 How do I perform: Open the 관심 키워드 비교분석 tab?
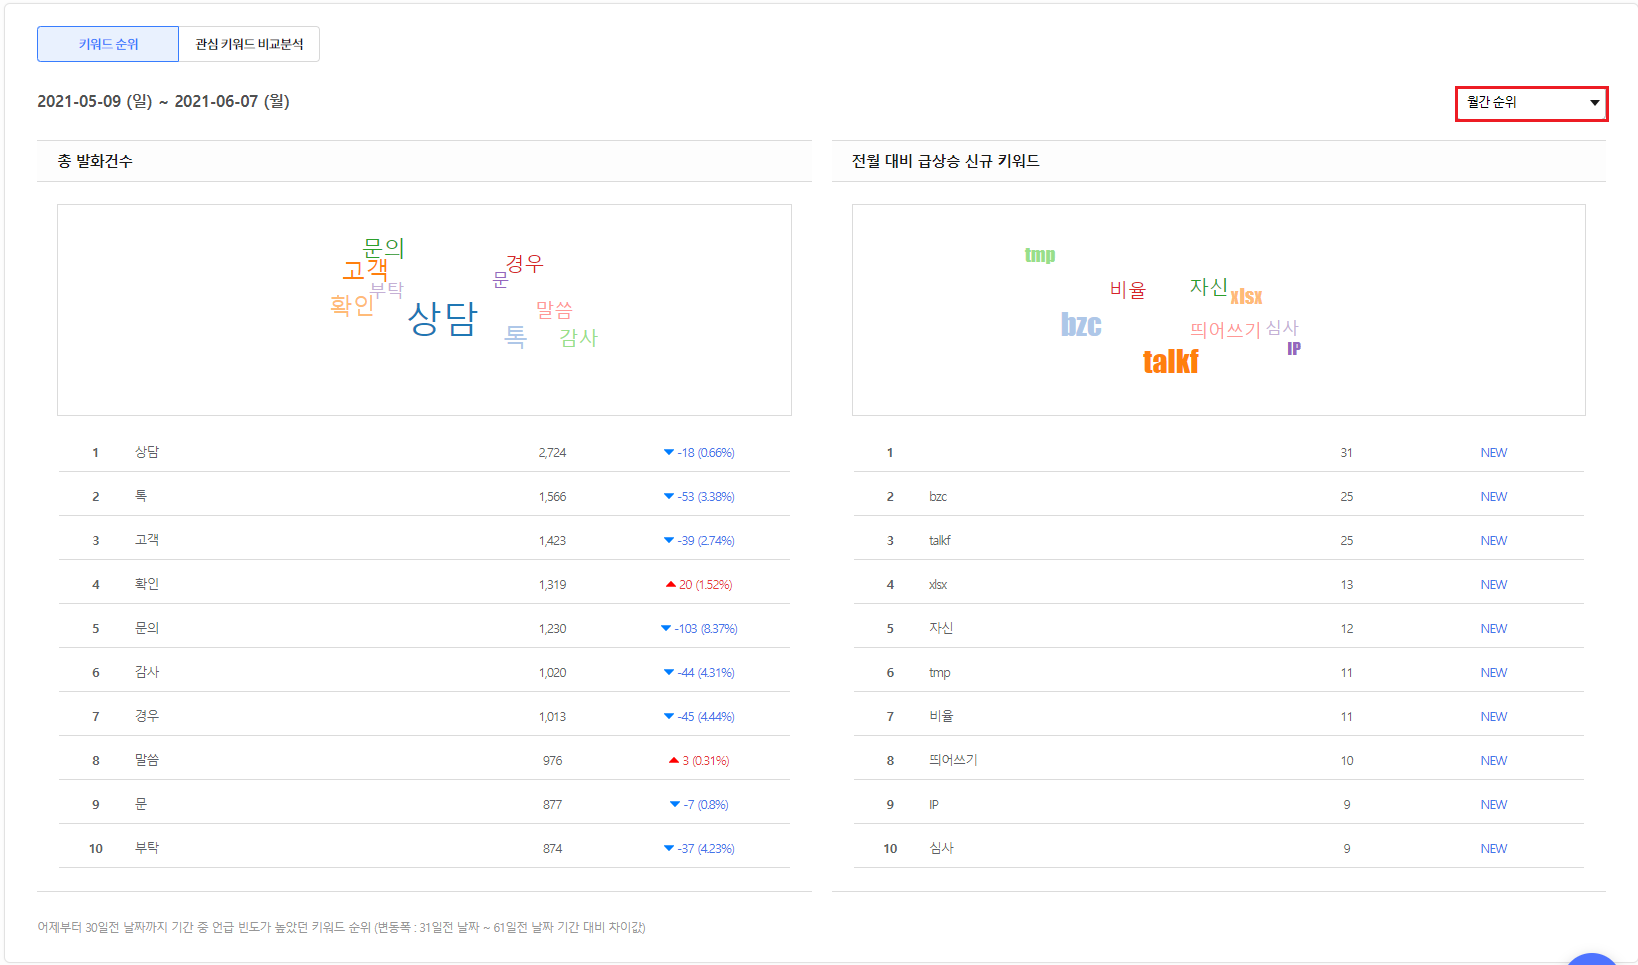click(249, 44)
